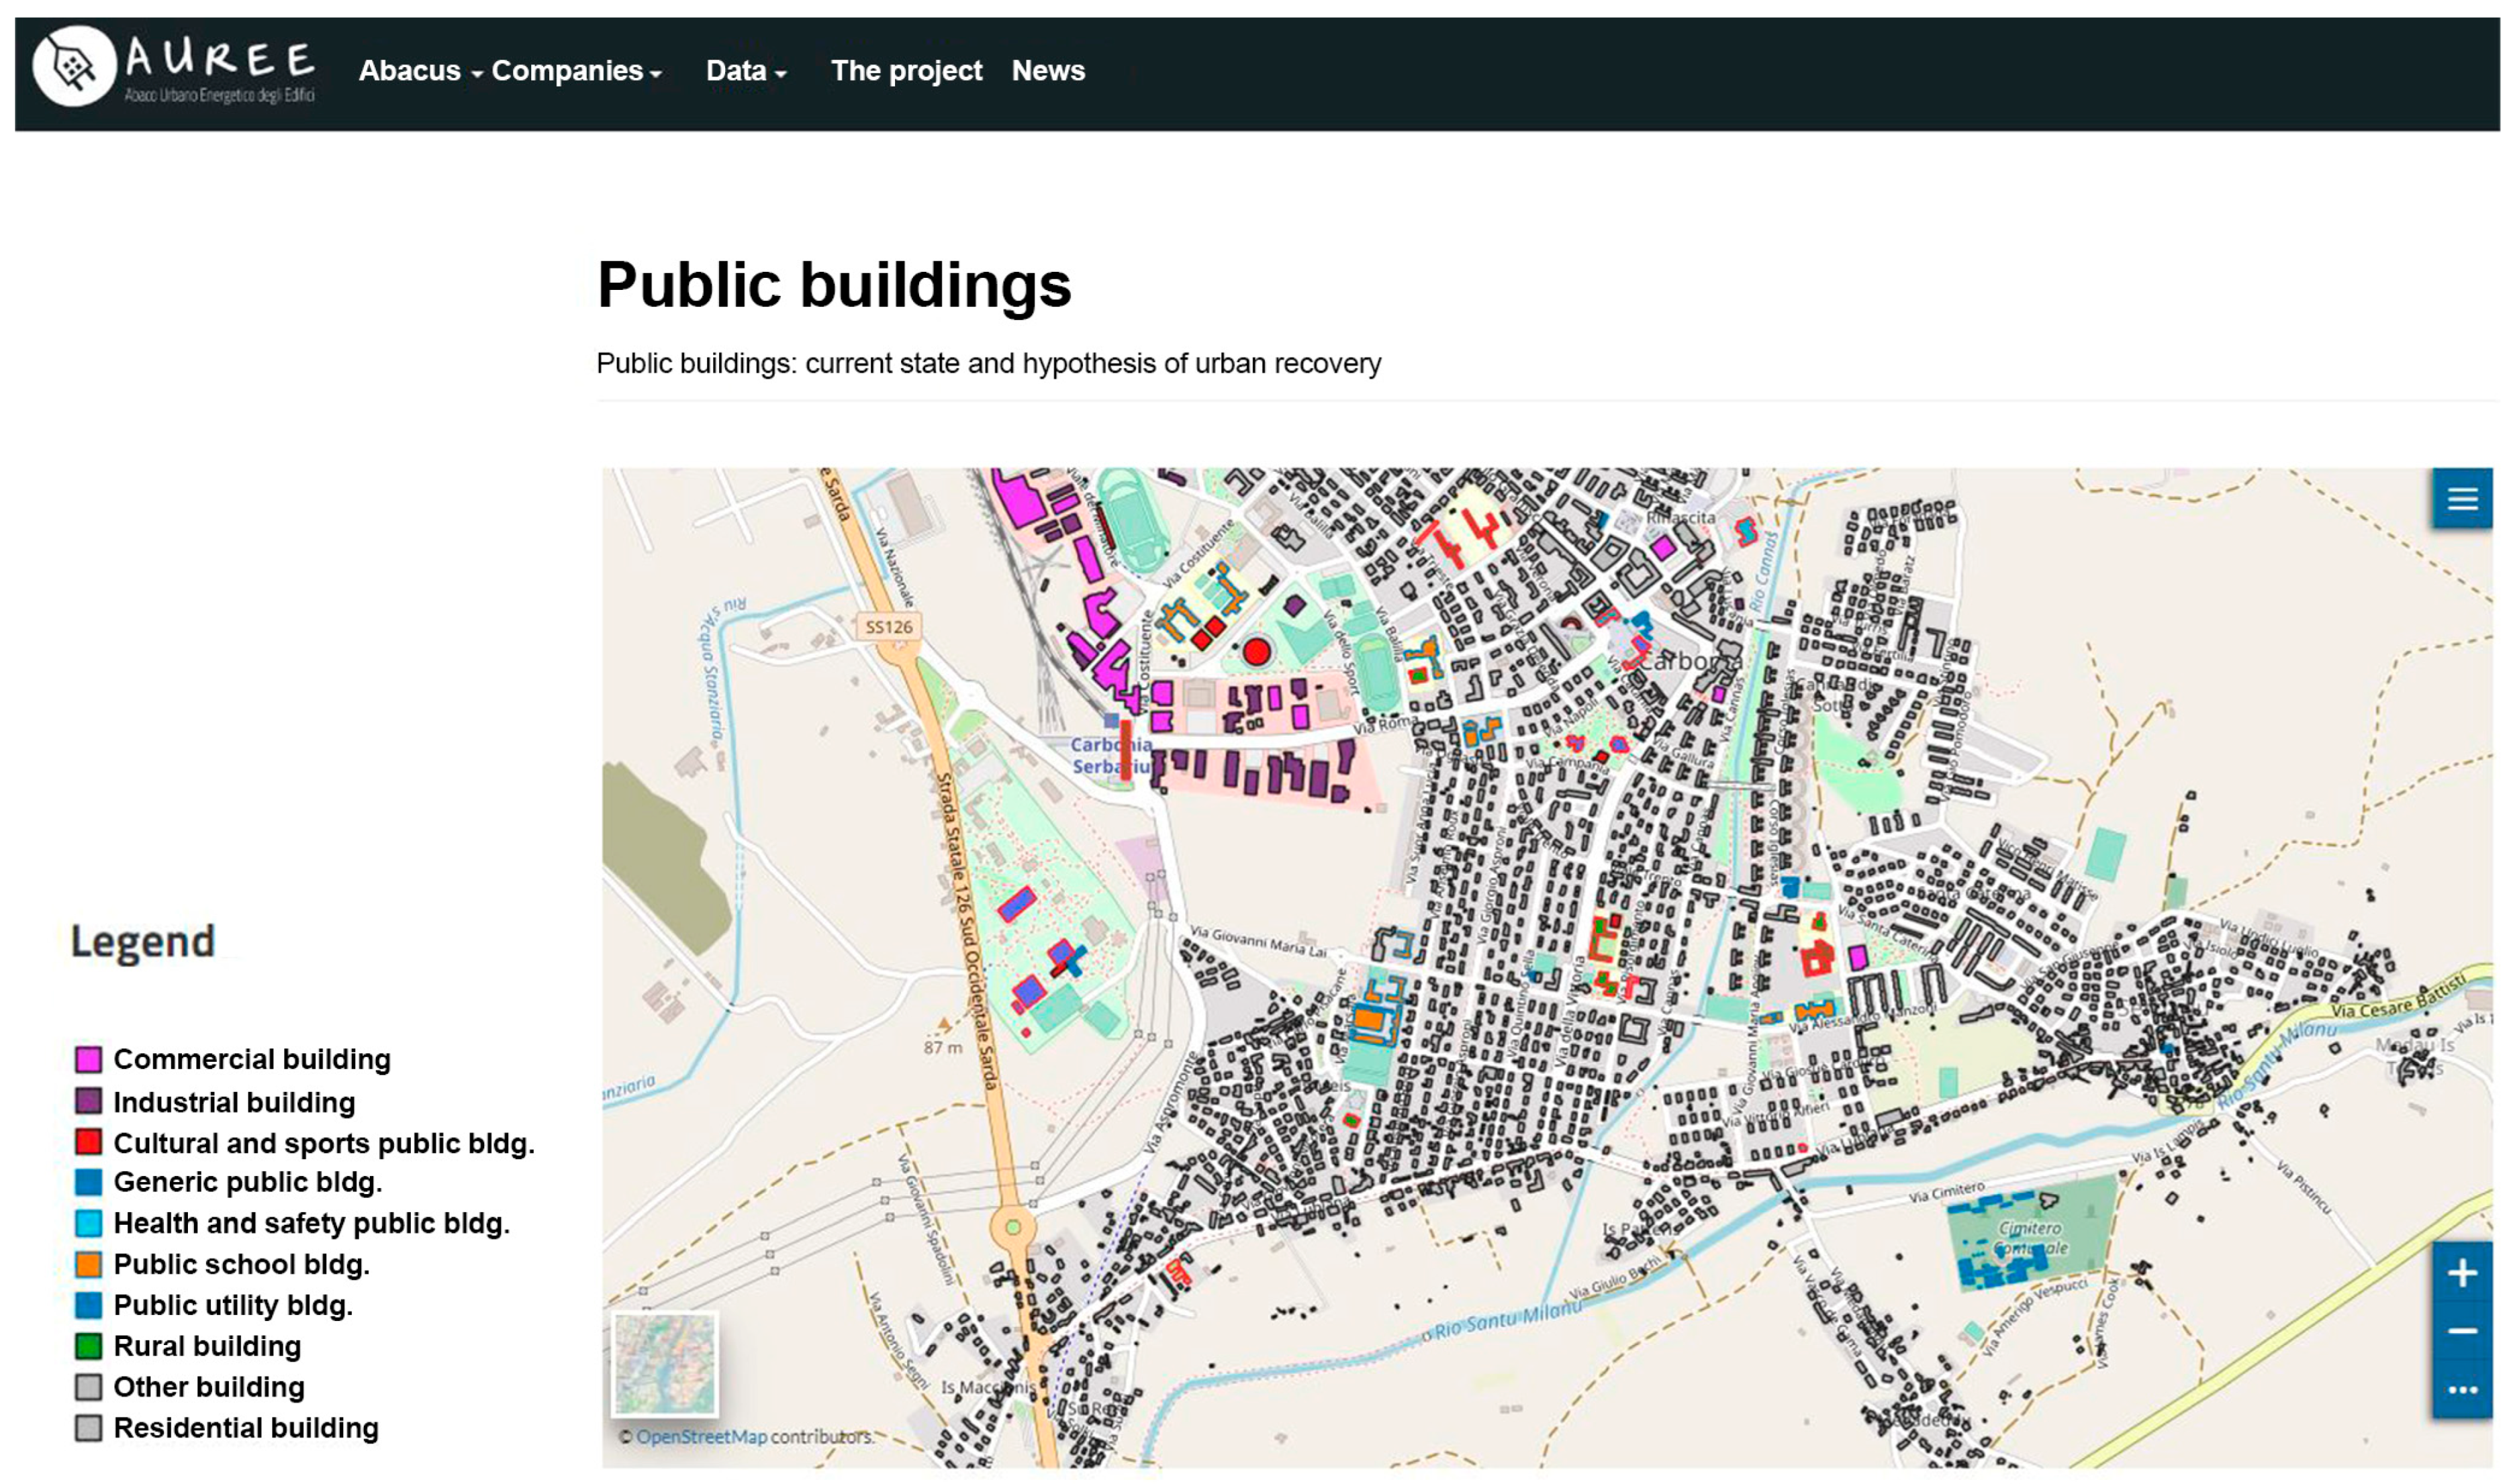
Task: Open The project page
Action: [906, 71]
